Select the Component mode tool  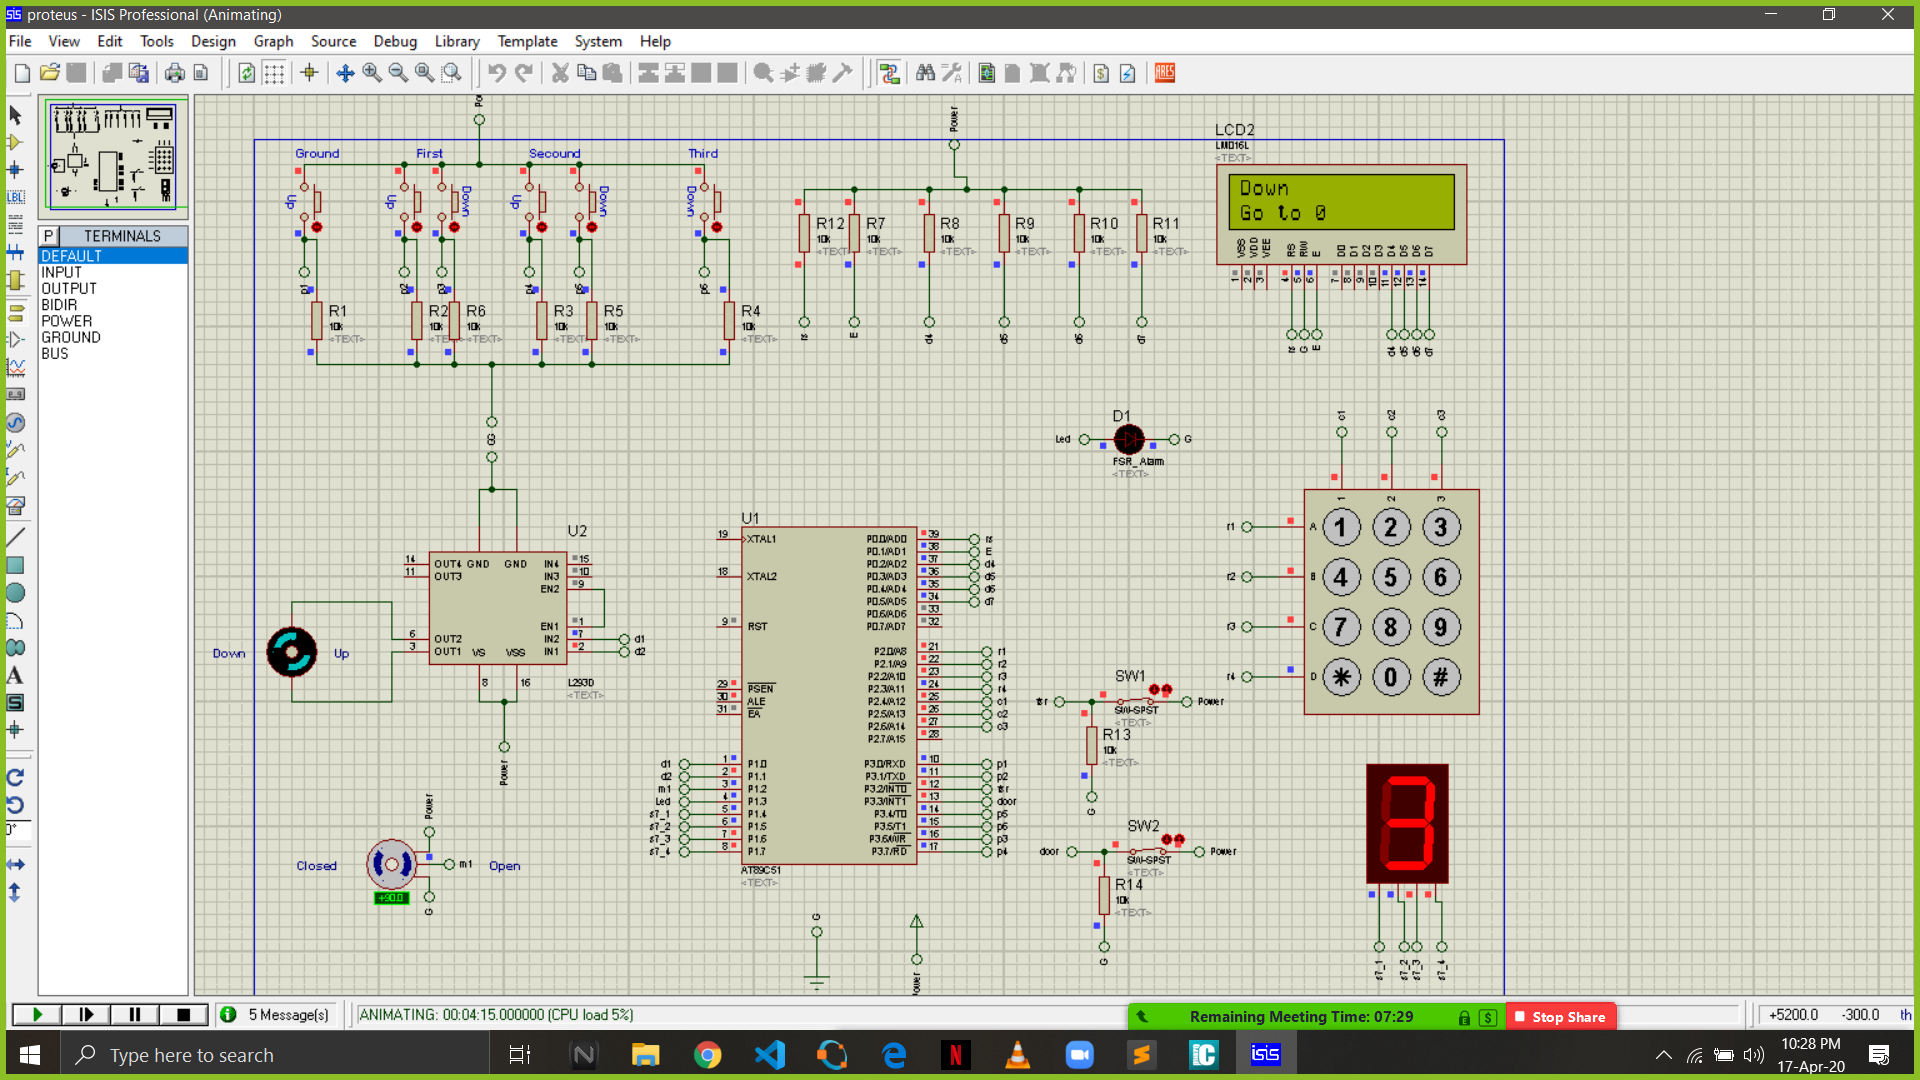[15, 142]
